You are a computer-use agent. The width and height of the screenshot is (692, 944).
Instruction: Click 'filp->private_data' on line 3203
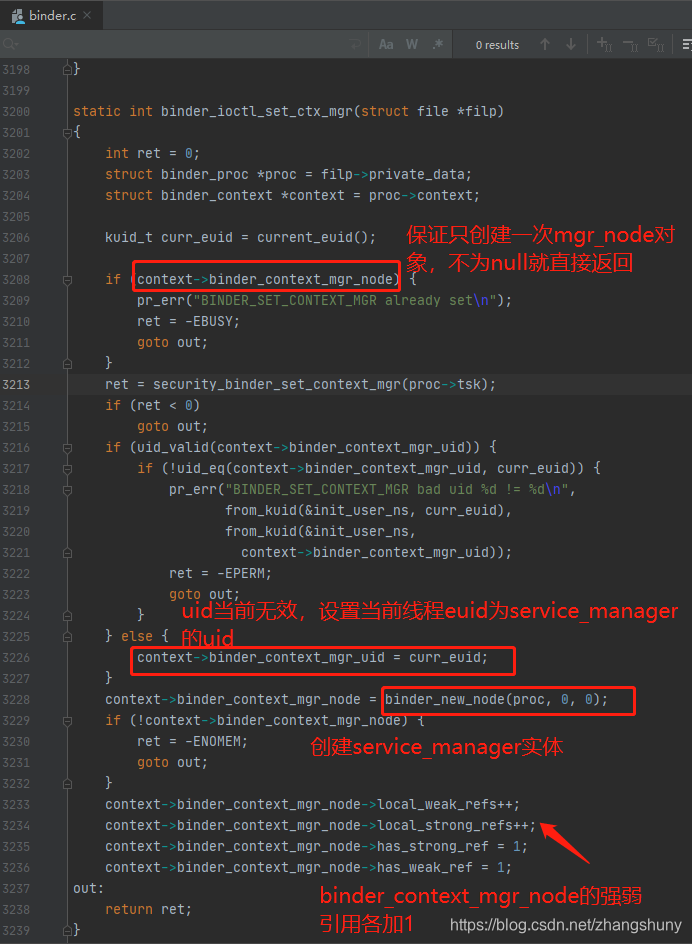tap(393, 175)
